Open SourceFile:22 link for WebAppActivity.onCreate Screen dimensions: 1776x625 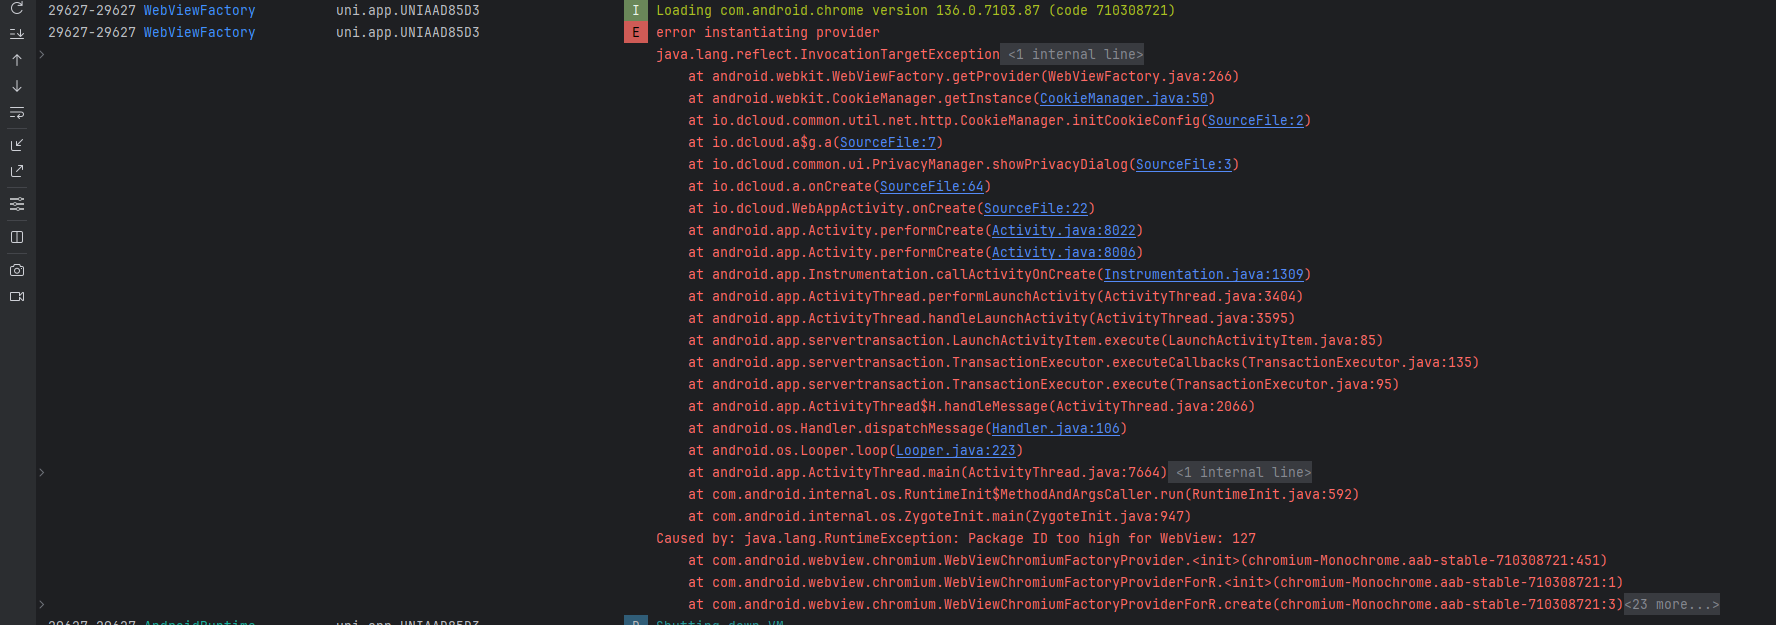click(1036, 209)
